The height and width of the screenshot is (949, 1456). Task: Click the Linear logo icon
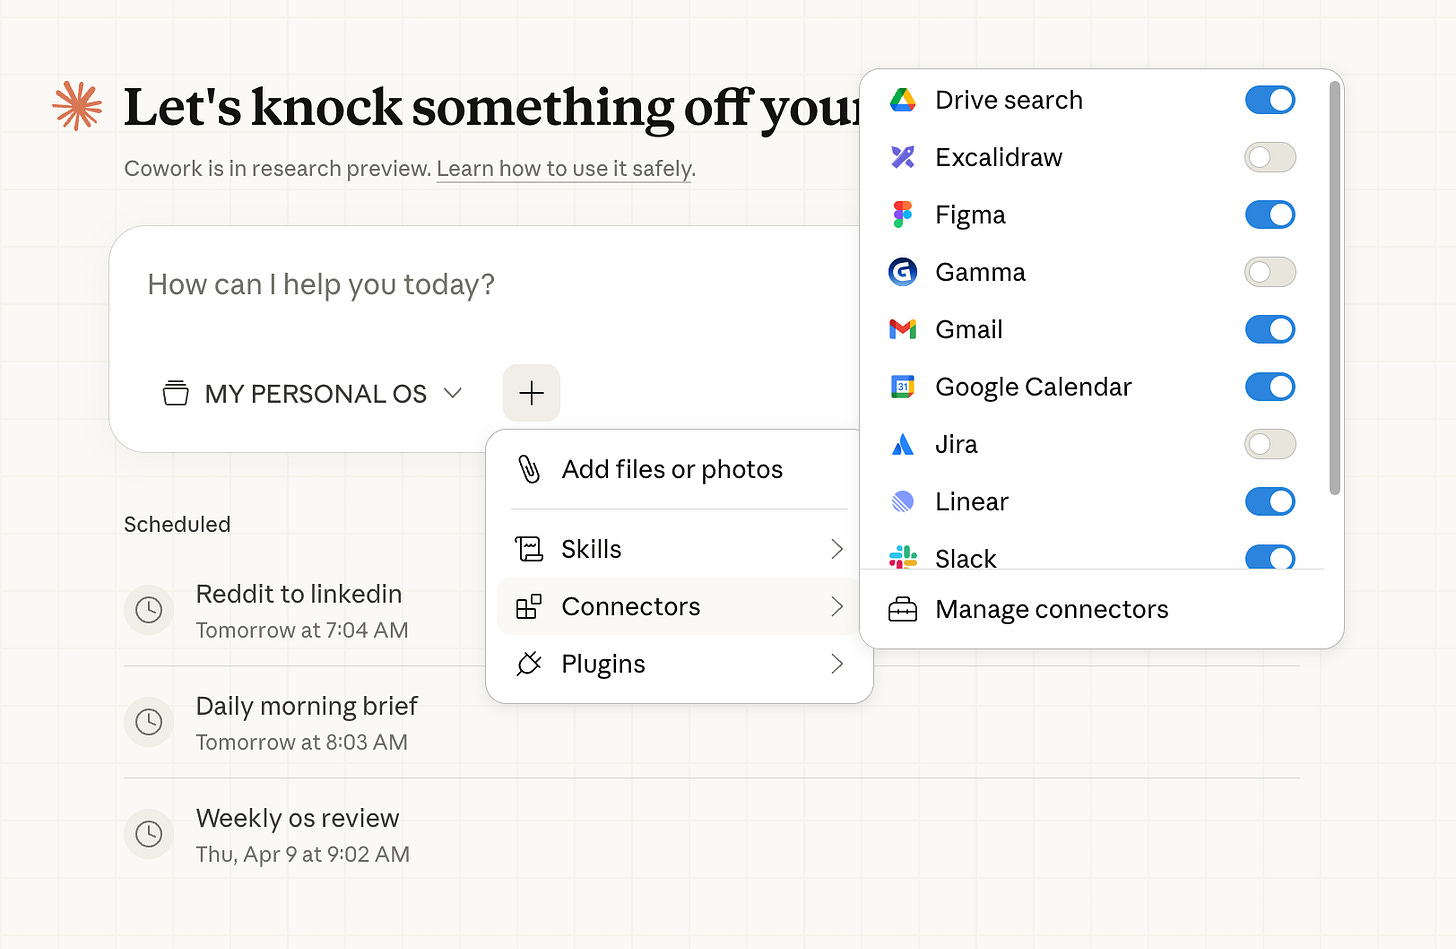coord(903,501)
